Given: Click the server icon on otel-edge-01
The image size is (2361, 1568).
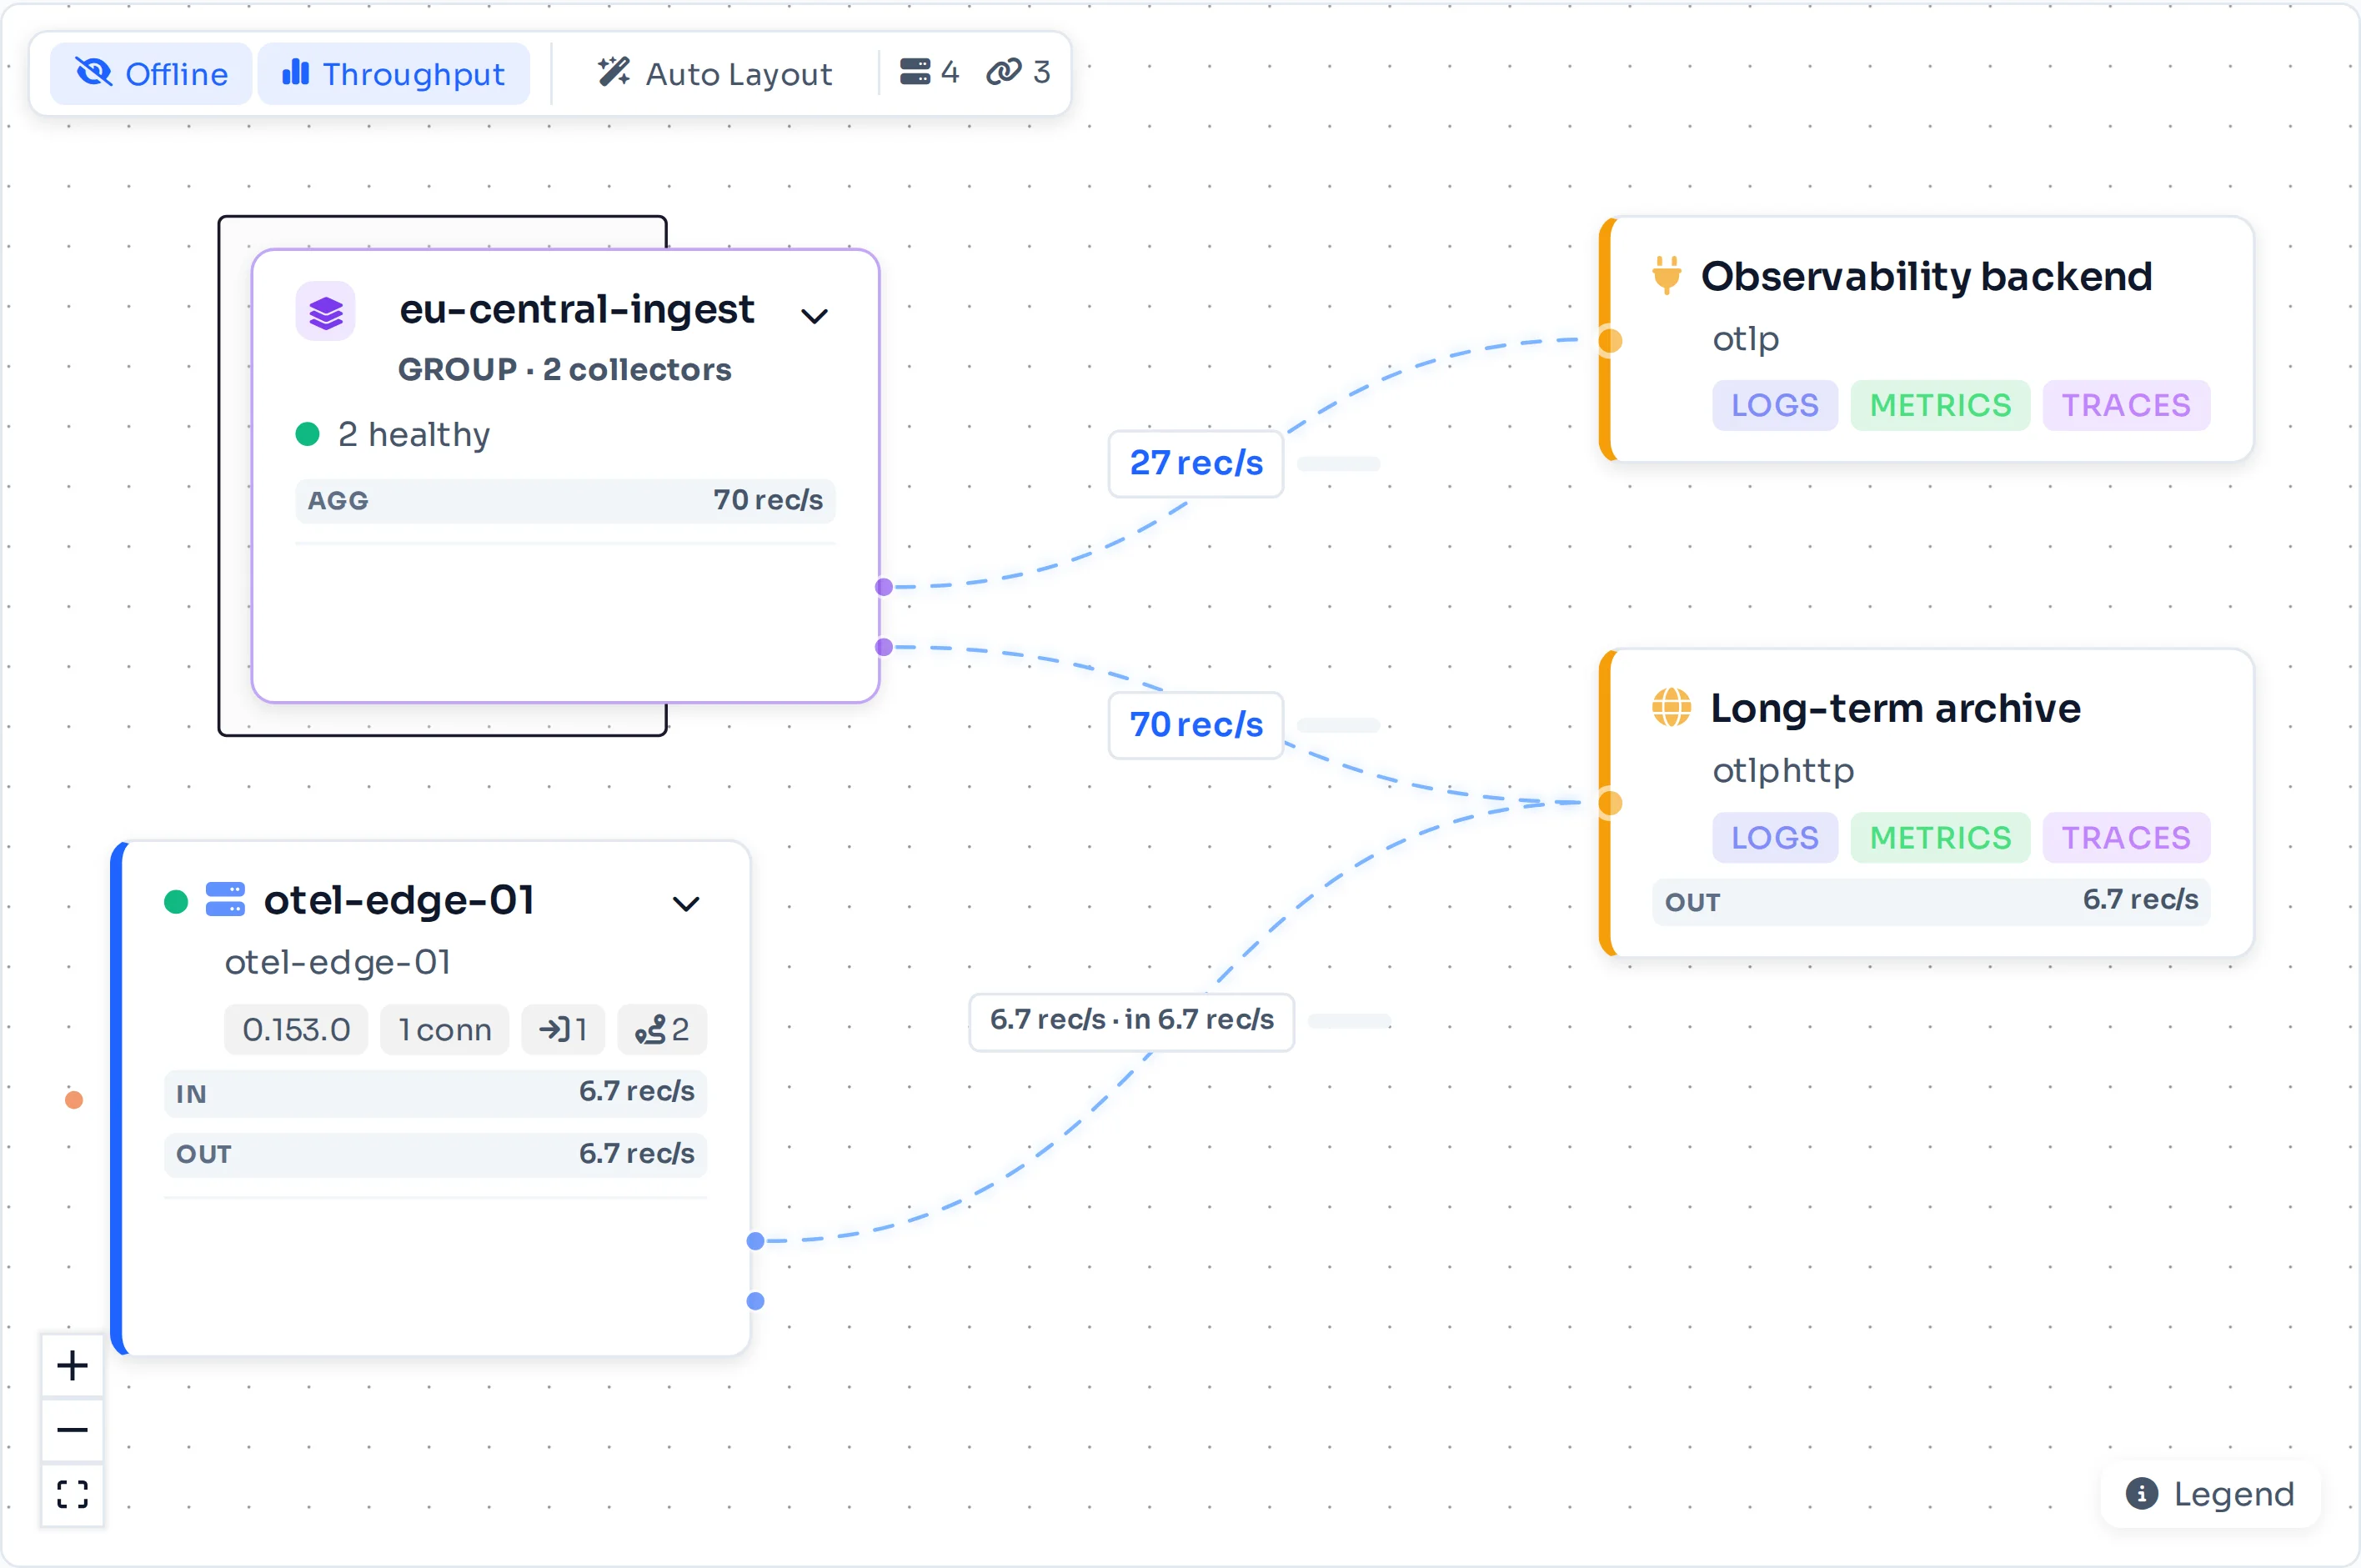Looking at the screenshot, I should click(225, 899).
